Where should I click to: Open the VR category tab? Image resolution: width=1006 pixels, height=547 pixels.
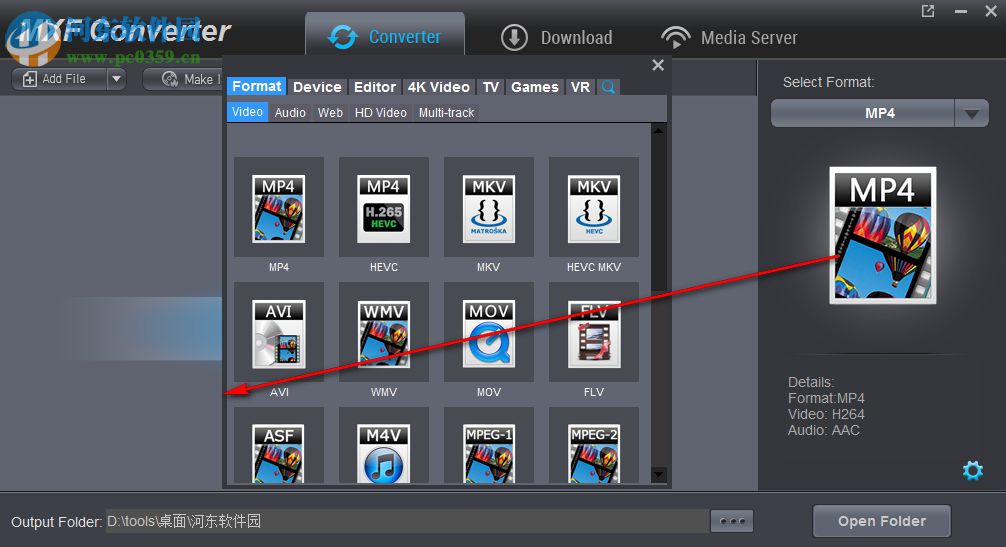coord(580,87)
